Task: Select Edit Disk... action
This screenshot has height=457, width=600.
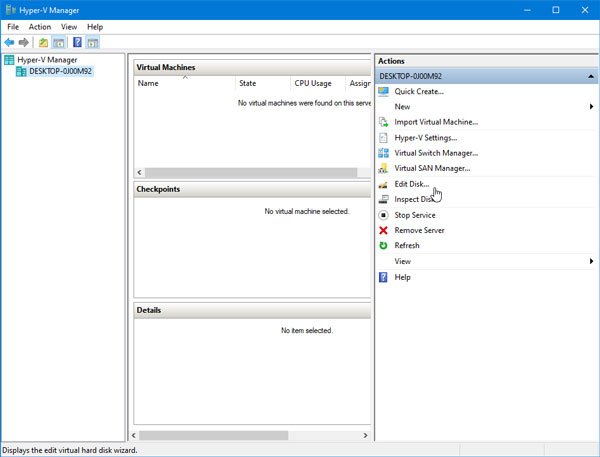Action: [412, 184]
